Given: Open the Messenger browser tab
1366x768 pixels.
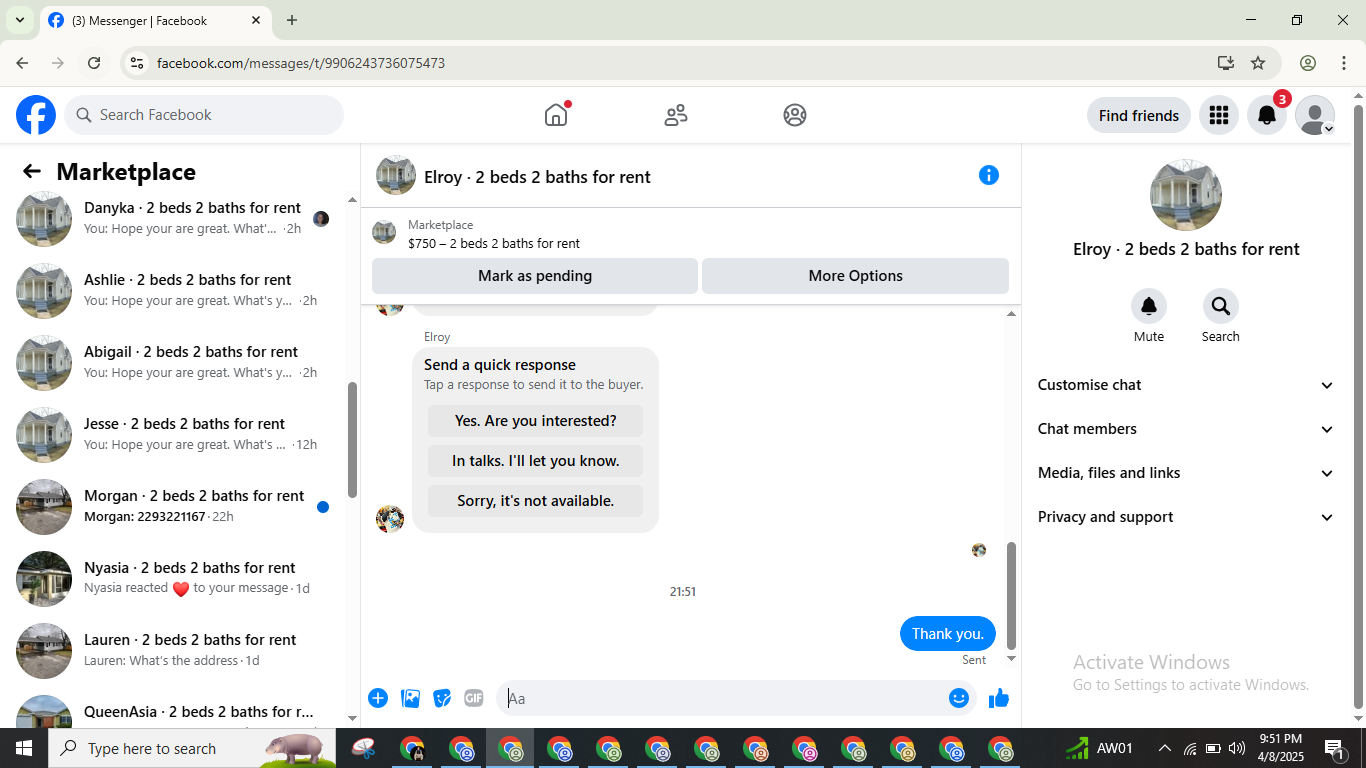Looking at the screenshot, I should (155, 20).
